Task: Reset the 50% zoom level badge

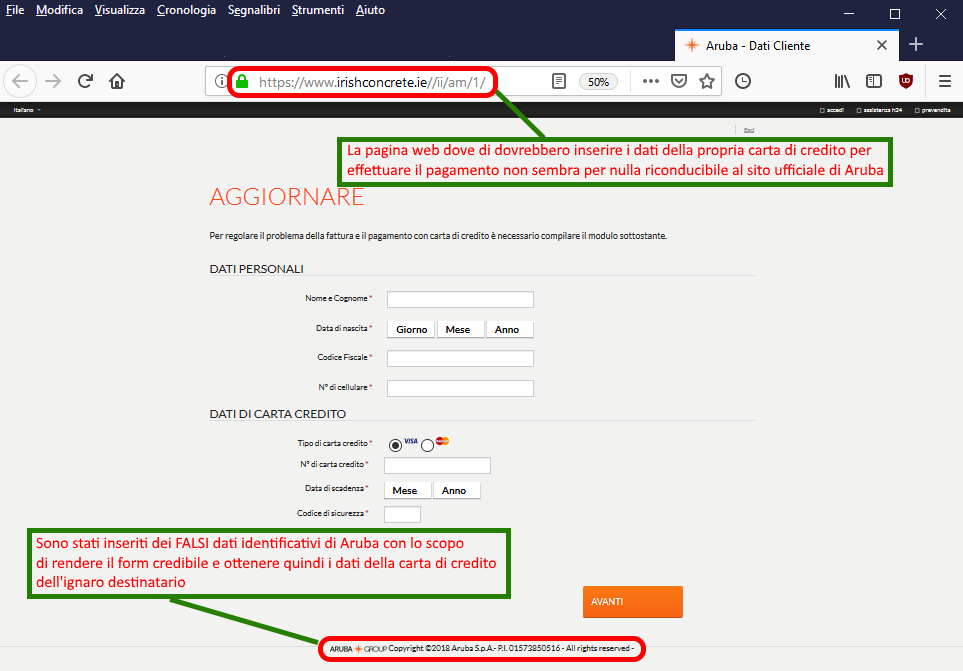Action: [598, 82]
